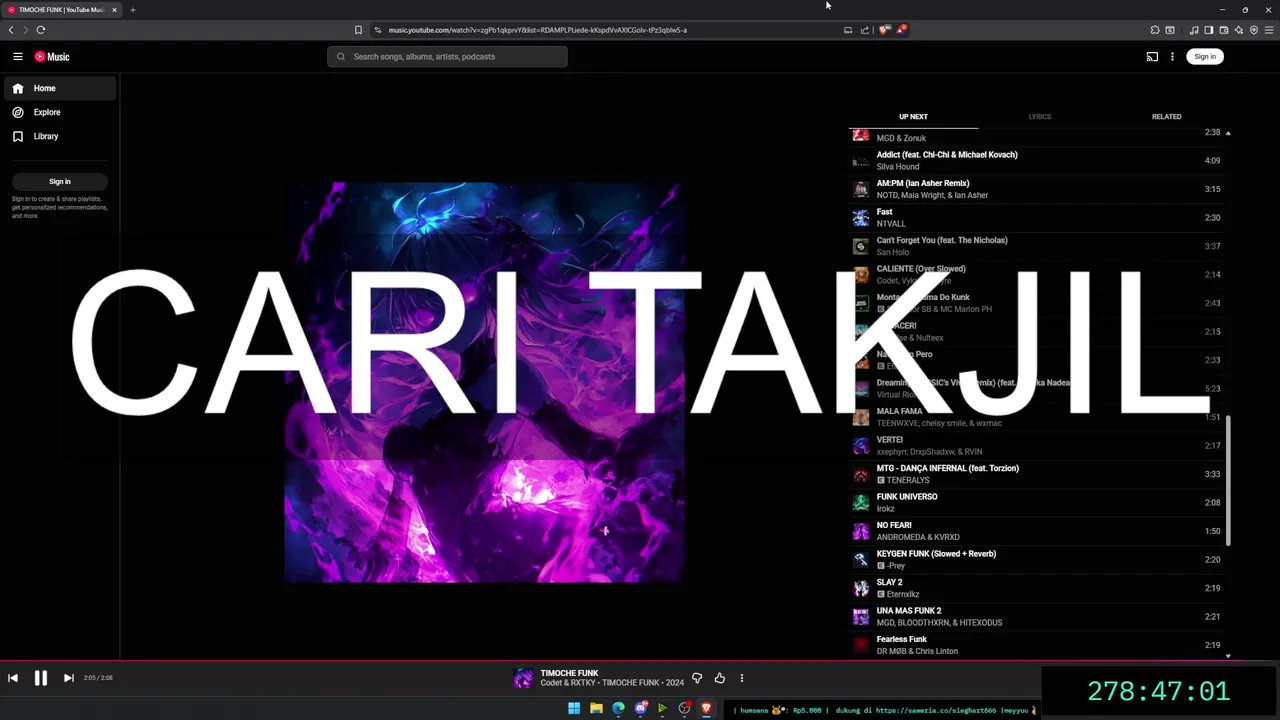Go to Home in the sidebar
The height and width of the screenshot is (720, 1280).
click(x=60, y=88)
